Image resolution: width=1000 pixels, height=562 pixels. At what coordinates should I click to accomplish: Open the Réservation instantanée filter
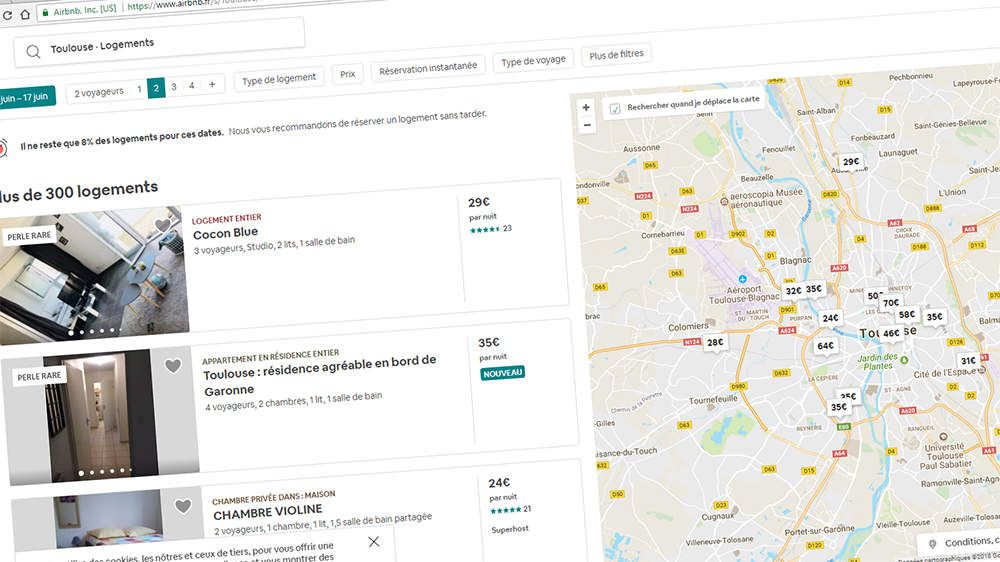pos(428,68)
